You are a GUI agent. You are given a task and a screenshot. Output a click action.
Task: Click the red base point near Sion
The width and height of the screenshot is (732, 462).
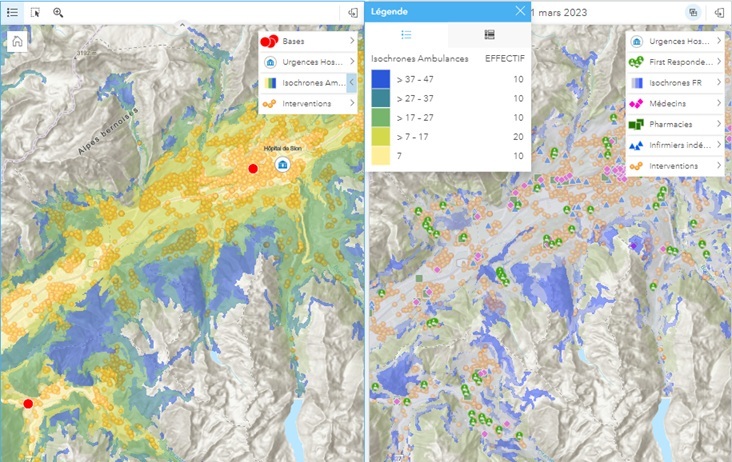click(x=253, y=168)
